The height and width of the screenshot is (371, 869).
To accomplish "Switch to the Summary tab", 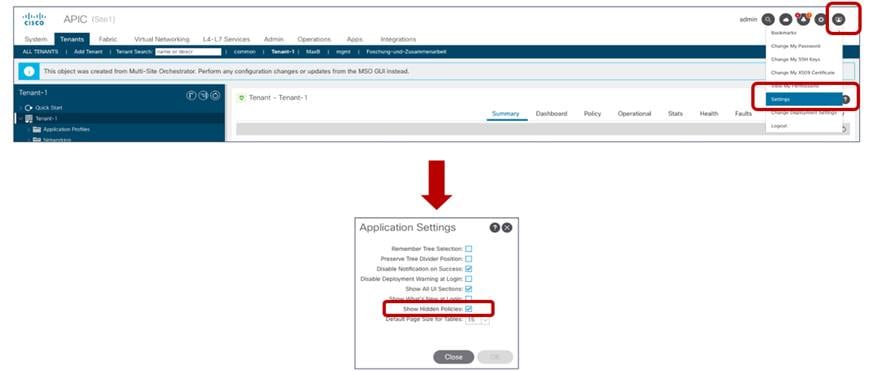I will (x=505, y=114).
